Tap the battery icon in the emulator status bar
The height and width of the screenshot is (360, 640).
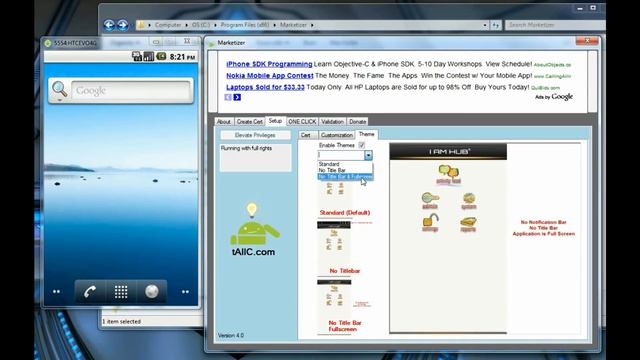tap(161, 56)
